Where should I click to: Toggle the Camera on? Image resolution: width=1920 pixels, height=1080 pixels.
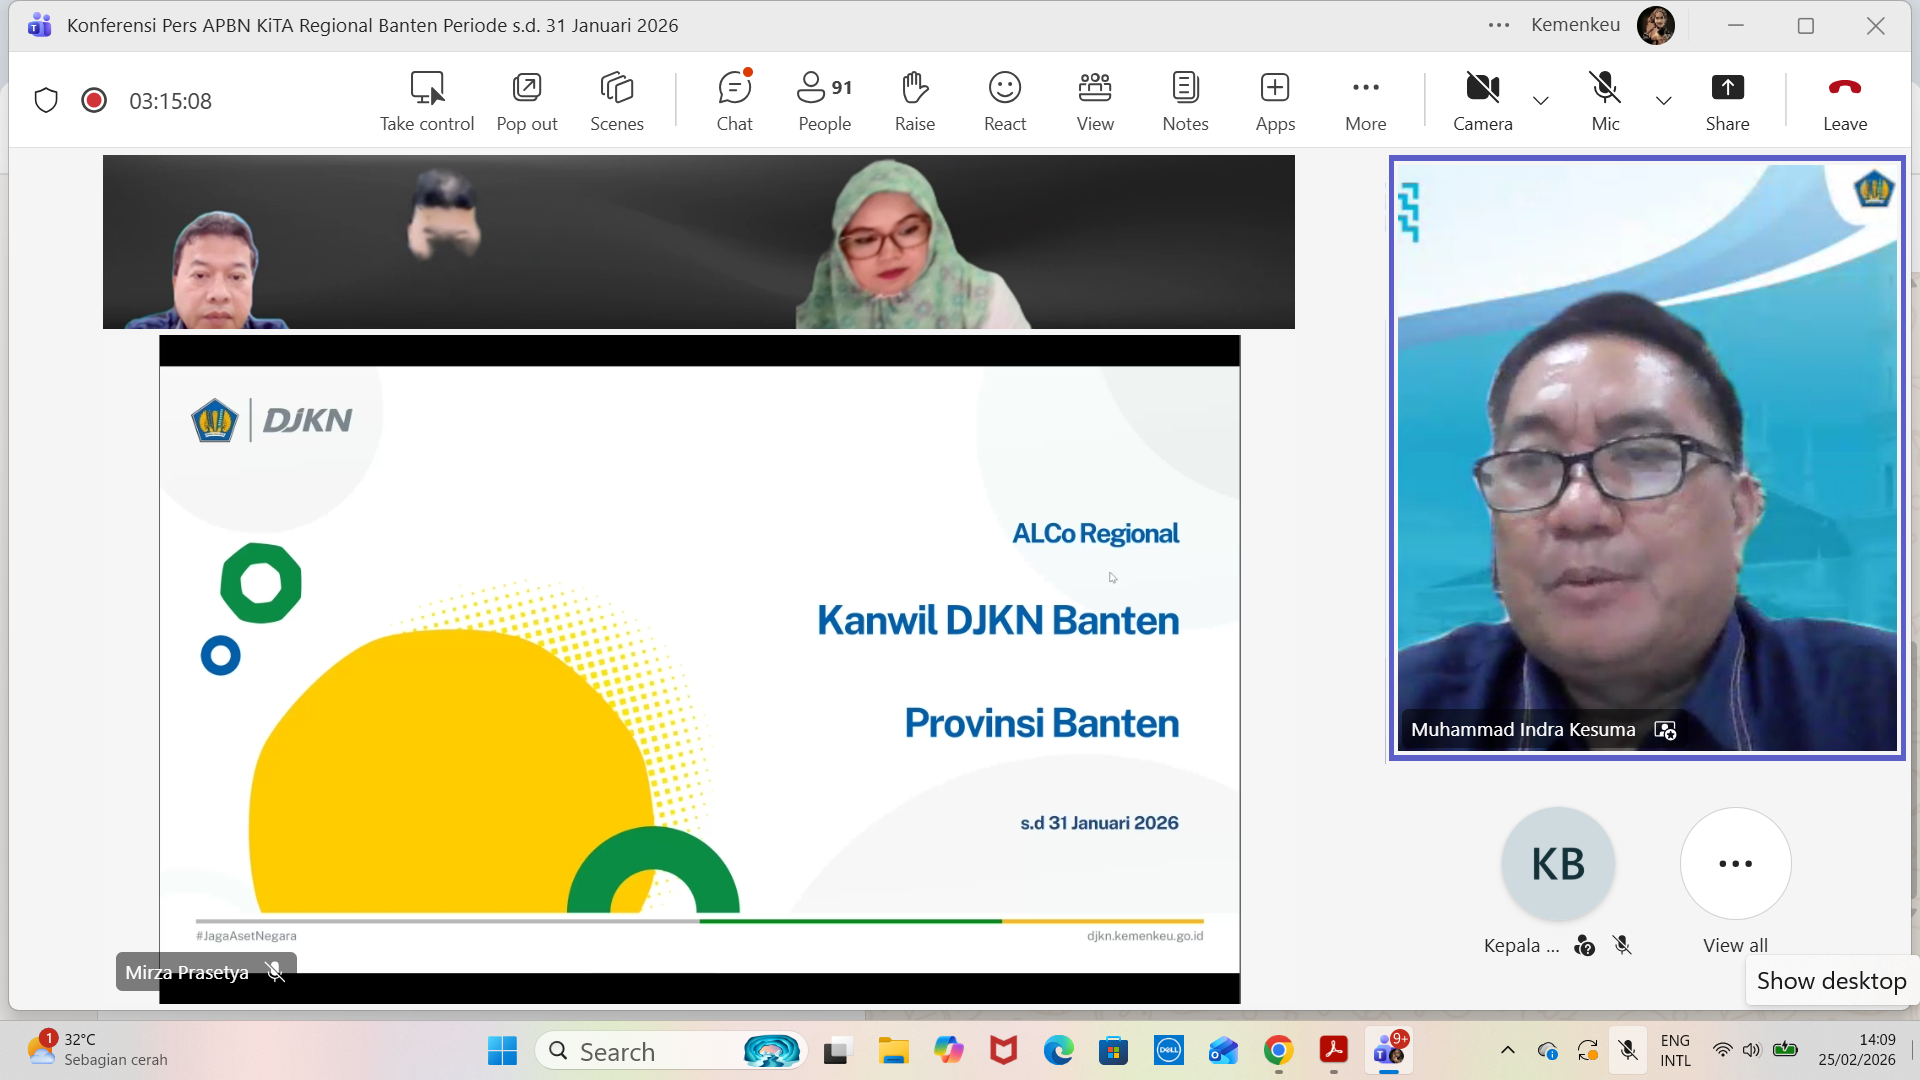click(x=1482, y=101)
